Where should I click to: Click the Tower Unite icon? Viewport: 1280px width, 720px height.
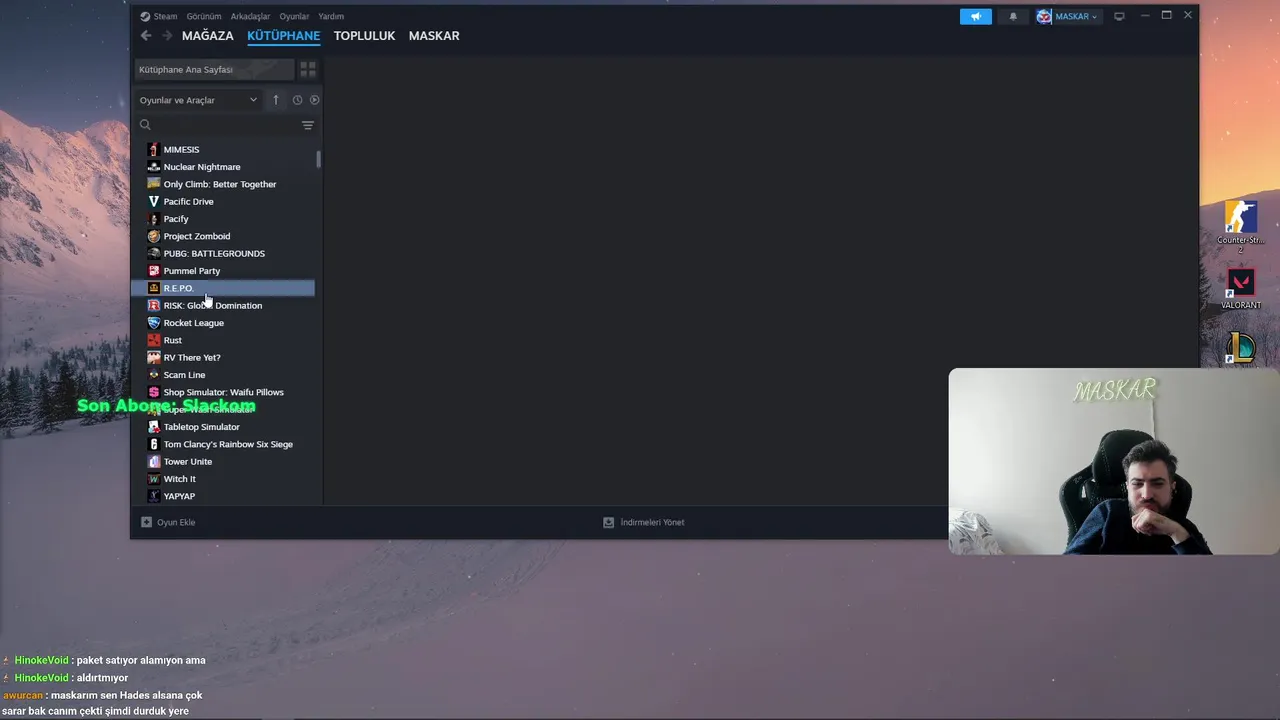pyautogui.click(x=153, y=462)
